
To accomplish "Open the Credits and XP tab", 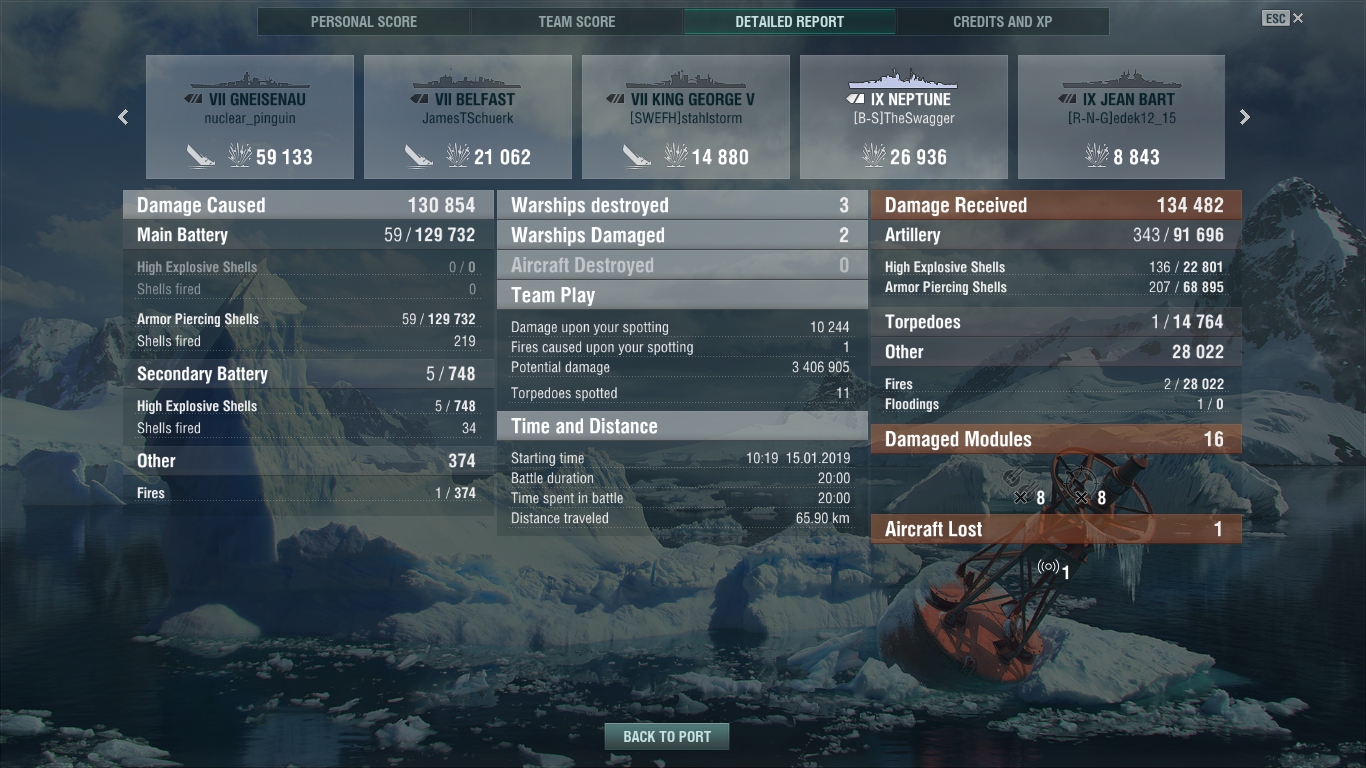I will click(x=1003, y=22).
